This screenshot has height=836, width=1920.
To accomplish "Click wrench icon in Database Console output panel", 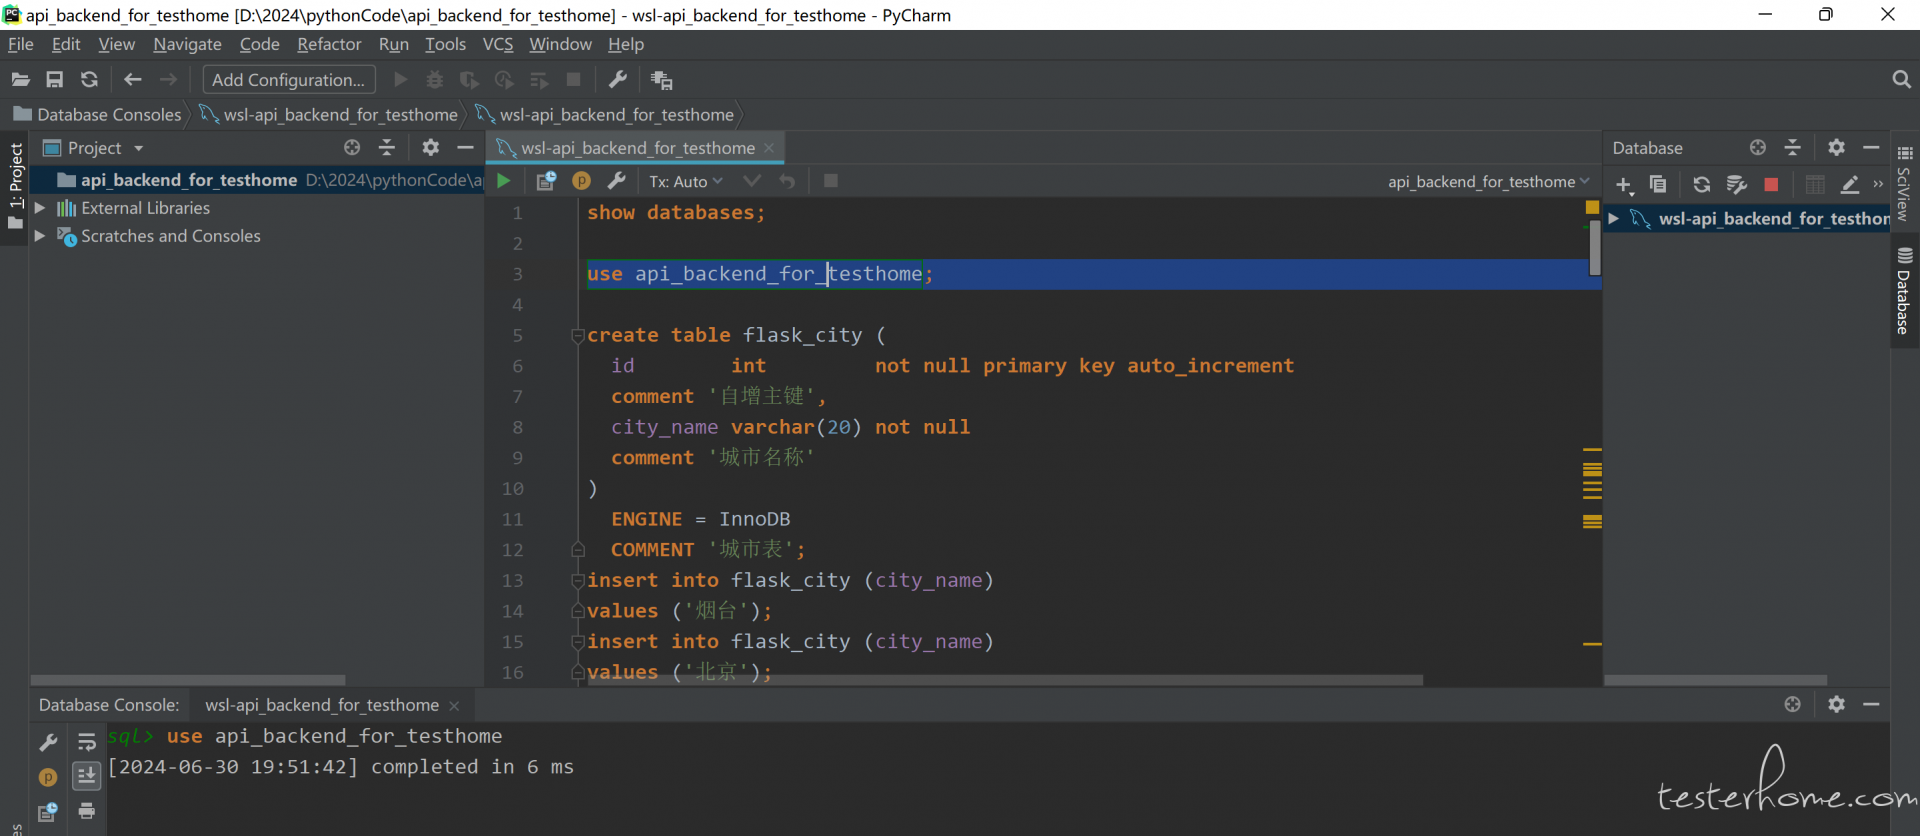I will coord(48,742).
